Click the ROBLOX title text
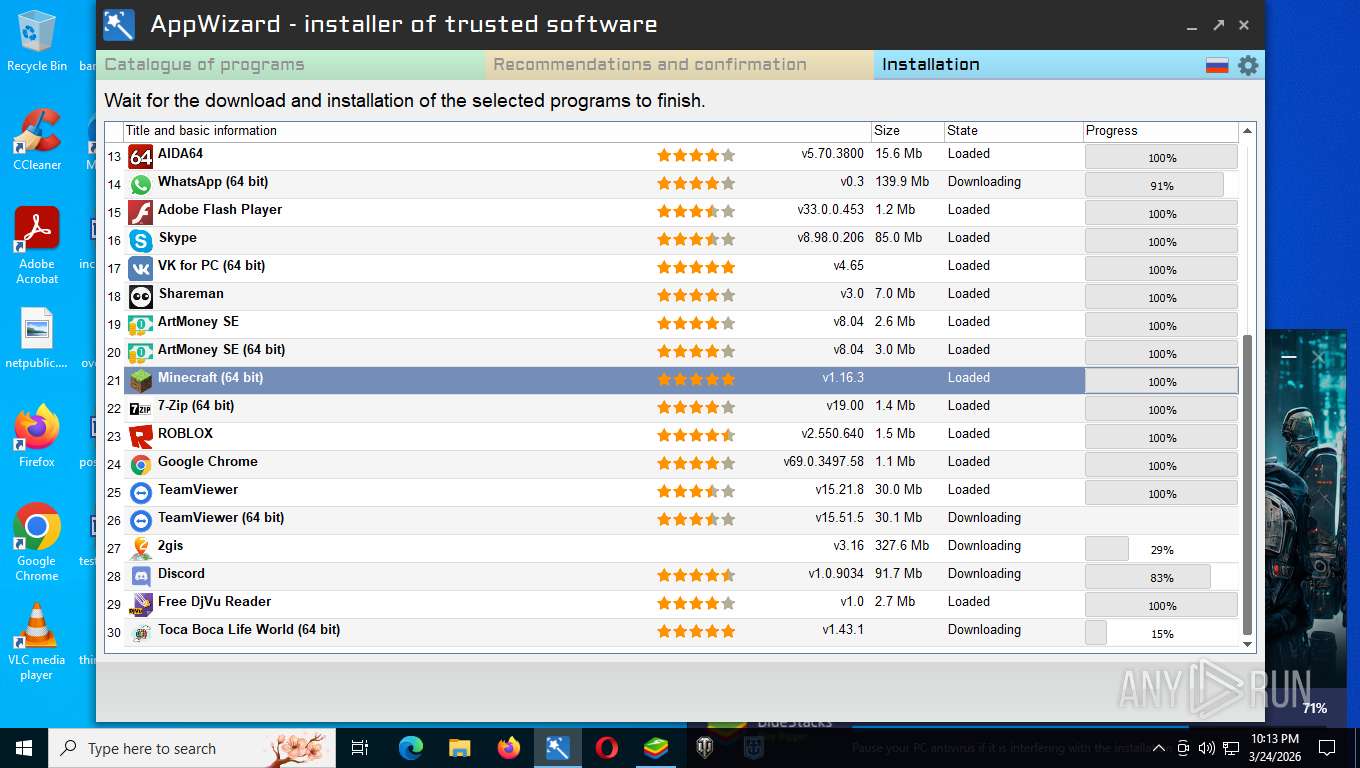1360x768 pixels. [185, 434]
